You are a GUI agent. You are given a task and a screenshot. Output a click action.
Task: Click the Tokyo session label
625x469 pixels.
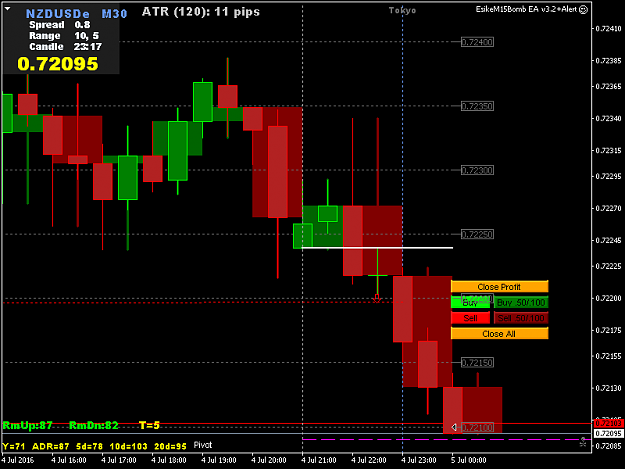click(402, 10)
